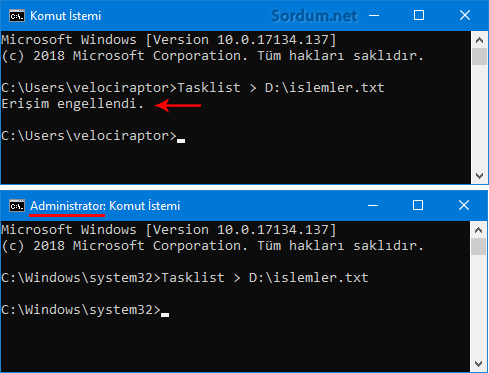
Task: Click the 'Administrator: Komut İstemi' title text
Action: 105,206
